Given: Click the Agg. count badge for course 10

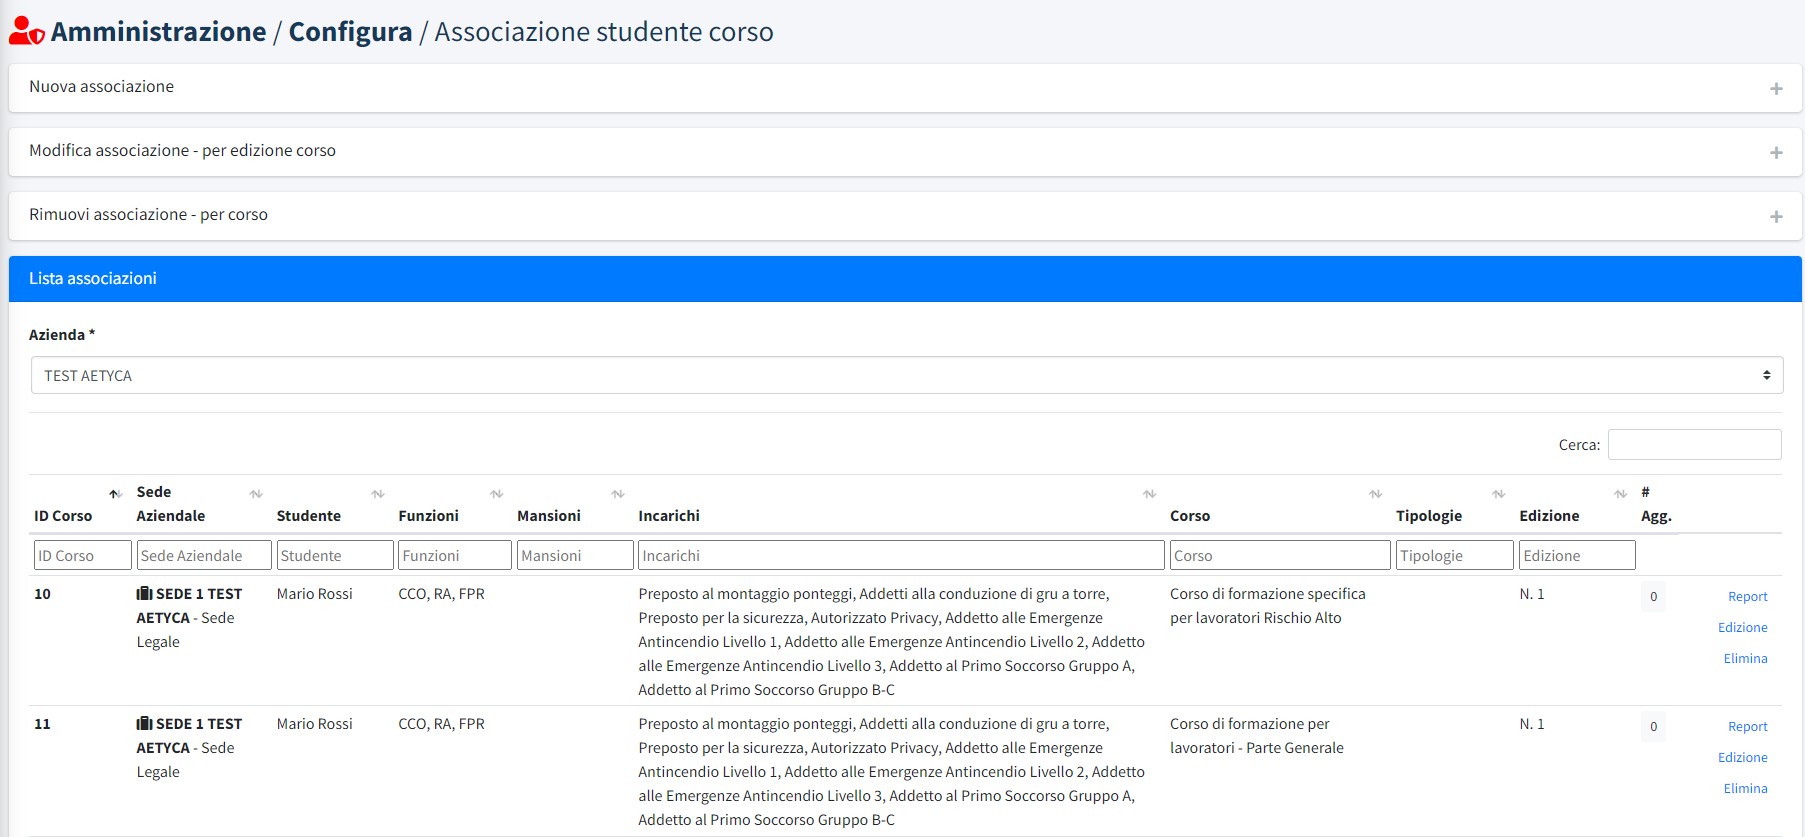Looking at the screenshot, I should point(1653,597).
